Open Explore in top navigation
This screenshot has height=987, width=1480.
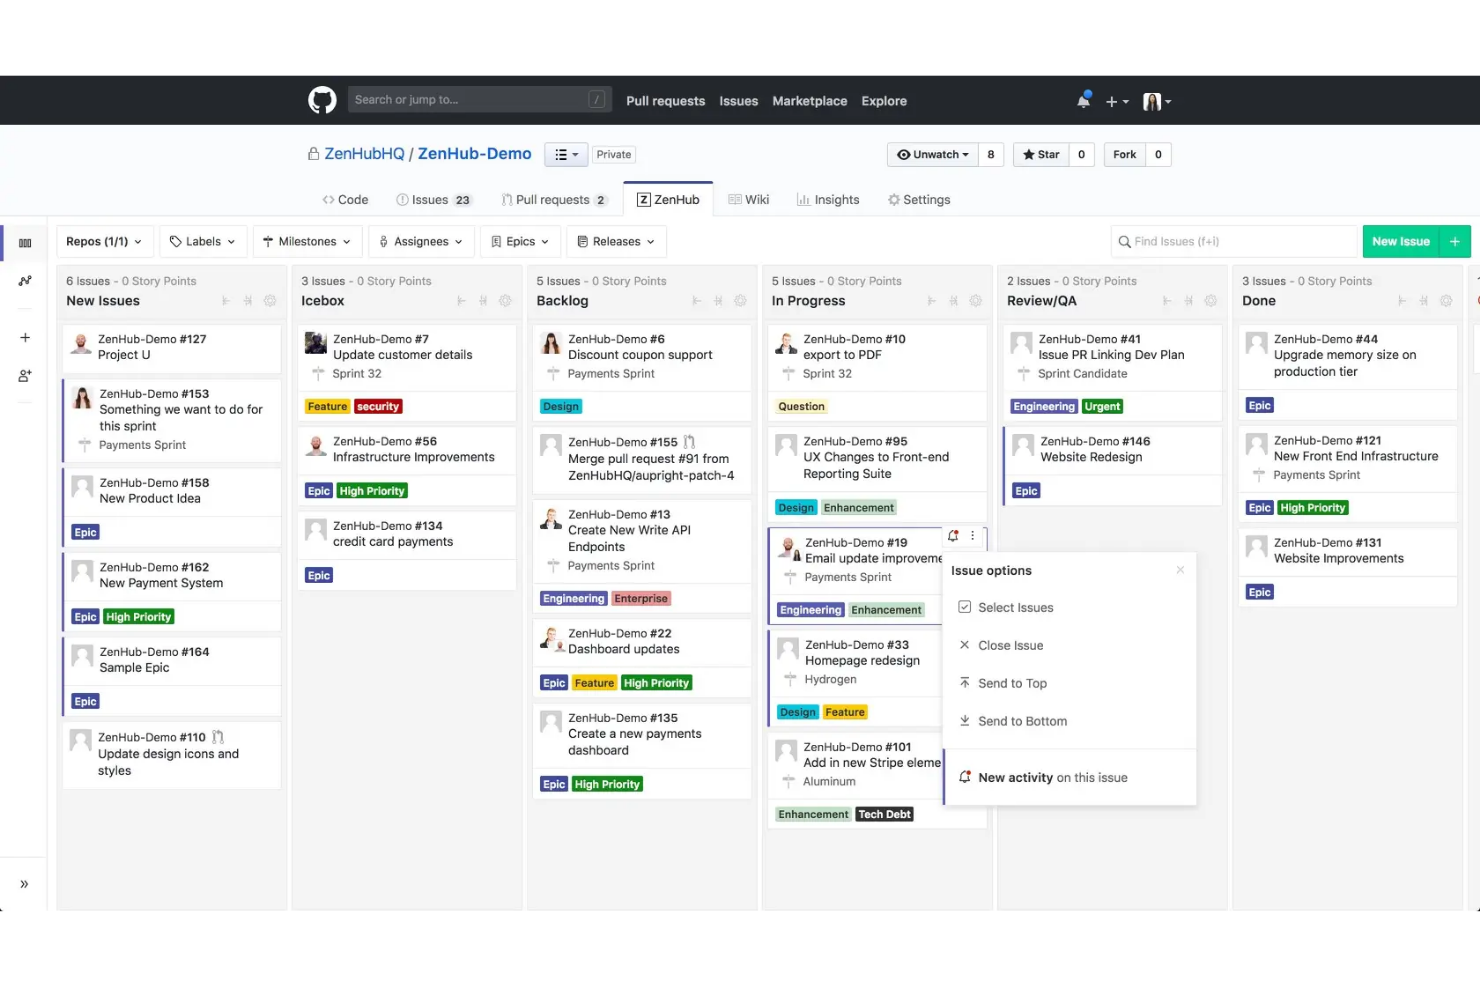(884, 101)
